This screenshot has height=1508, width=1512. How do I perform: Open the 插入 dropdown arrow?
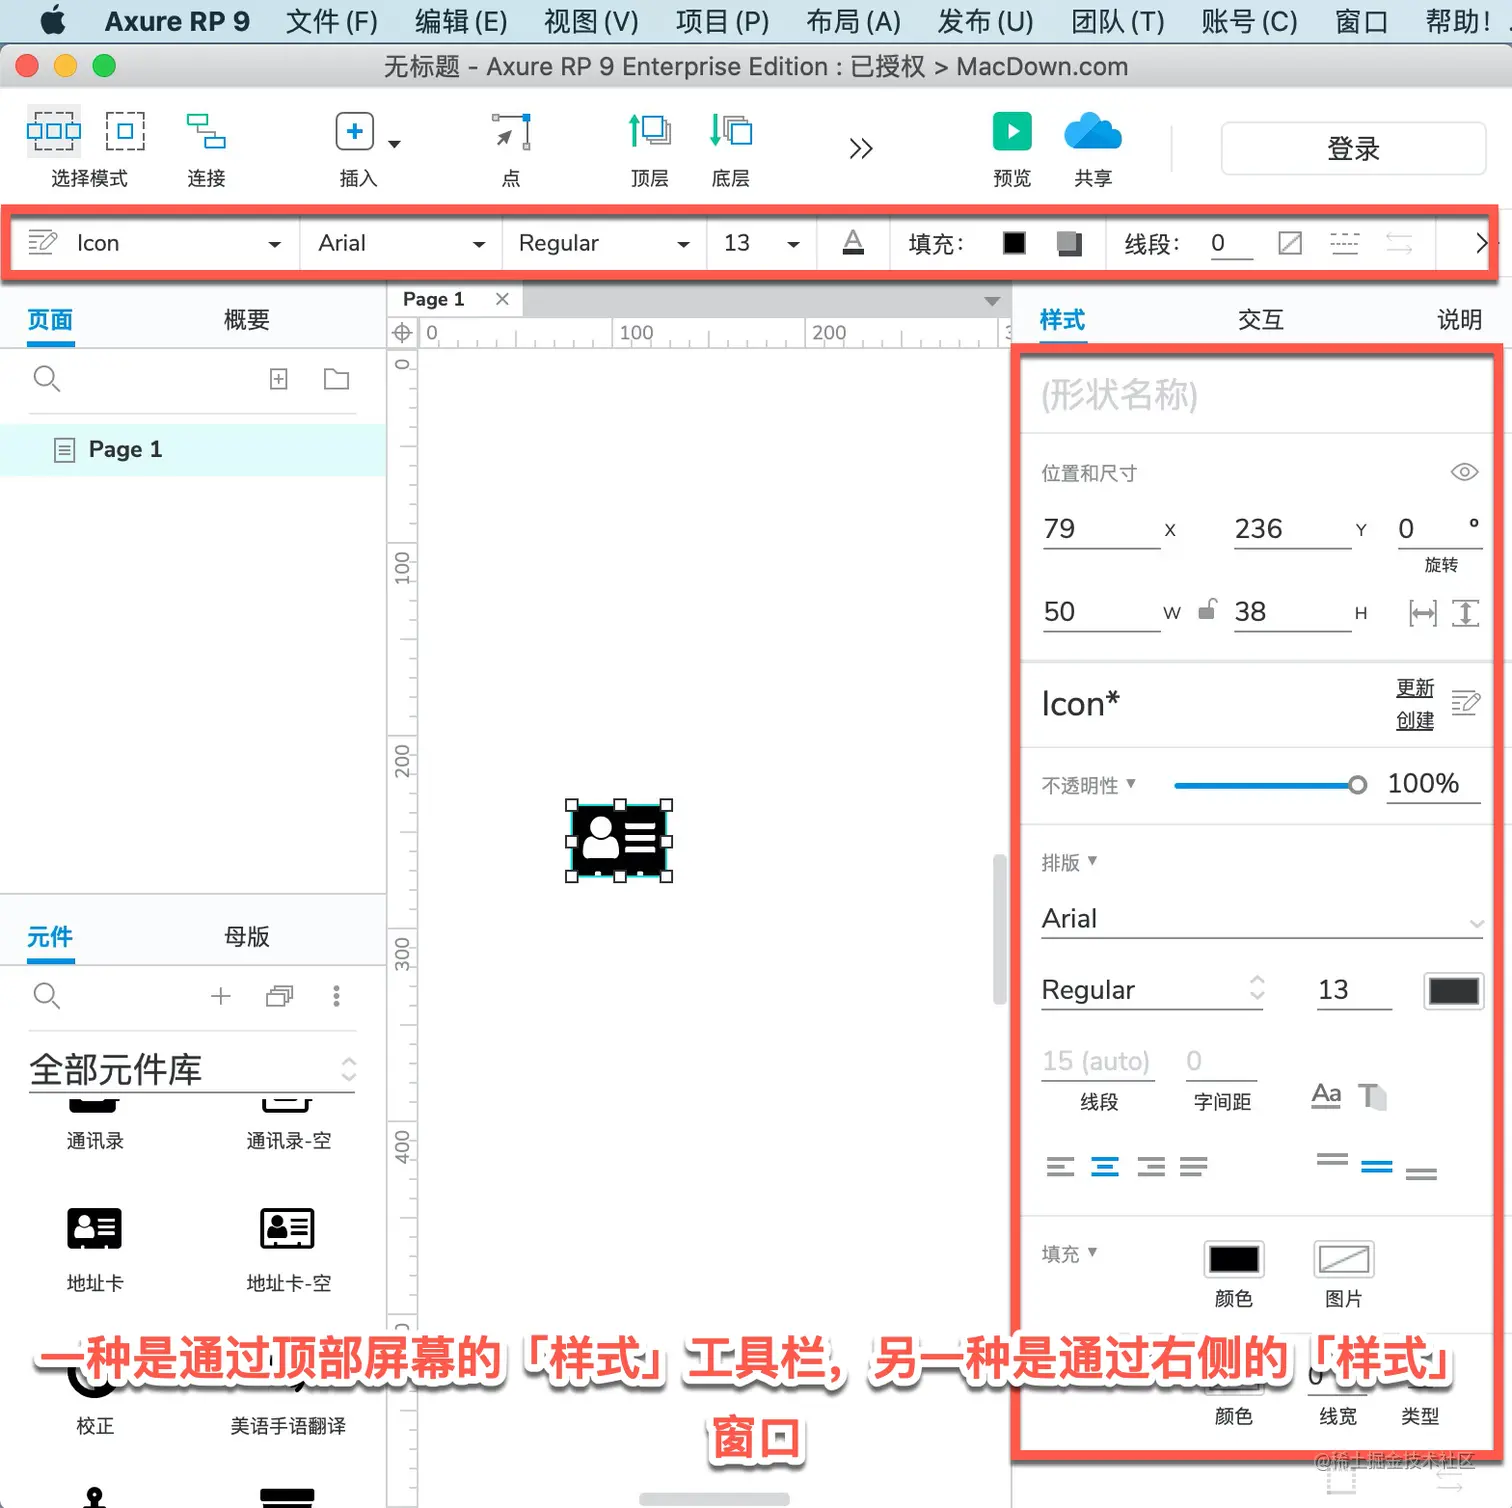pyautogui.click(x=394, y=144)
